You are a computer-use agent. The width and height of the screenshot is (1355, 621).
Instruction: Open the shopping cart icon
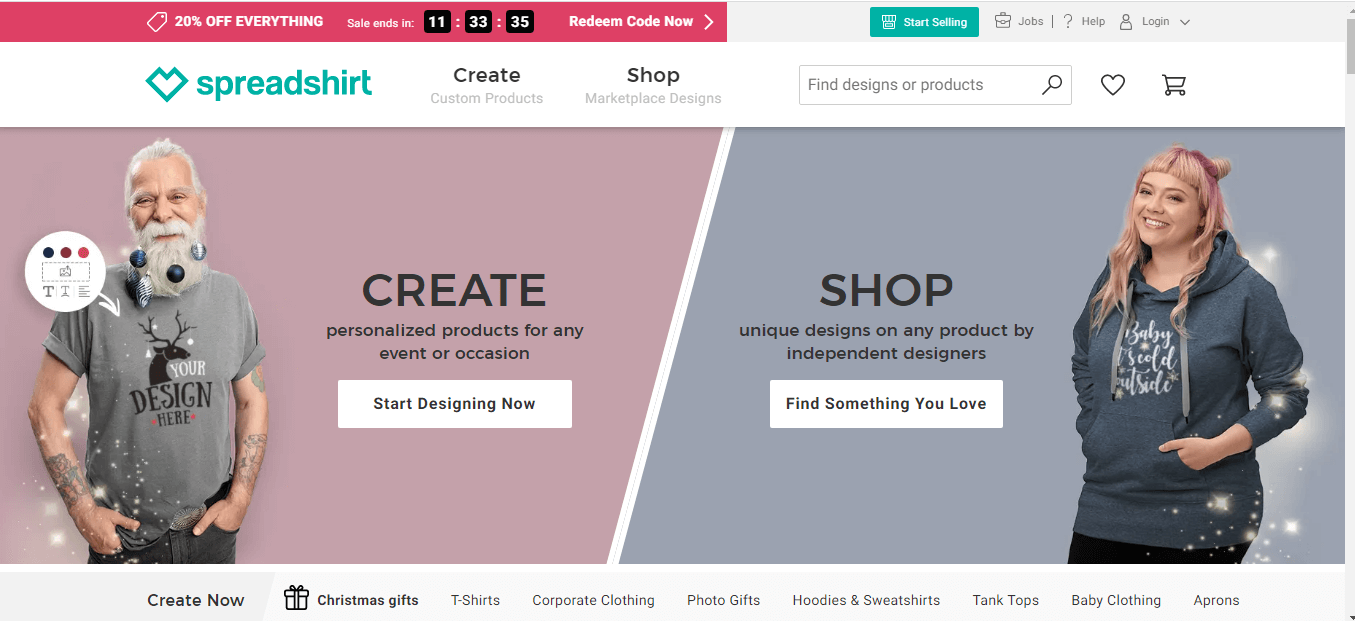(x=1174, y=85)
